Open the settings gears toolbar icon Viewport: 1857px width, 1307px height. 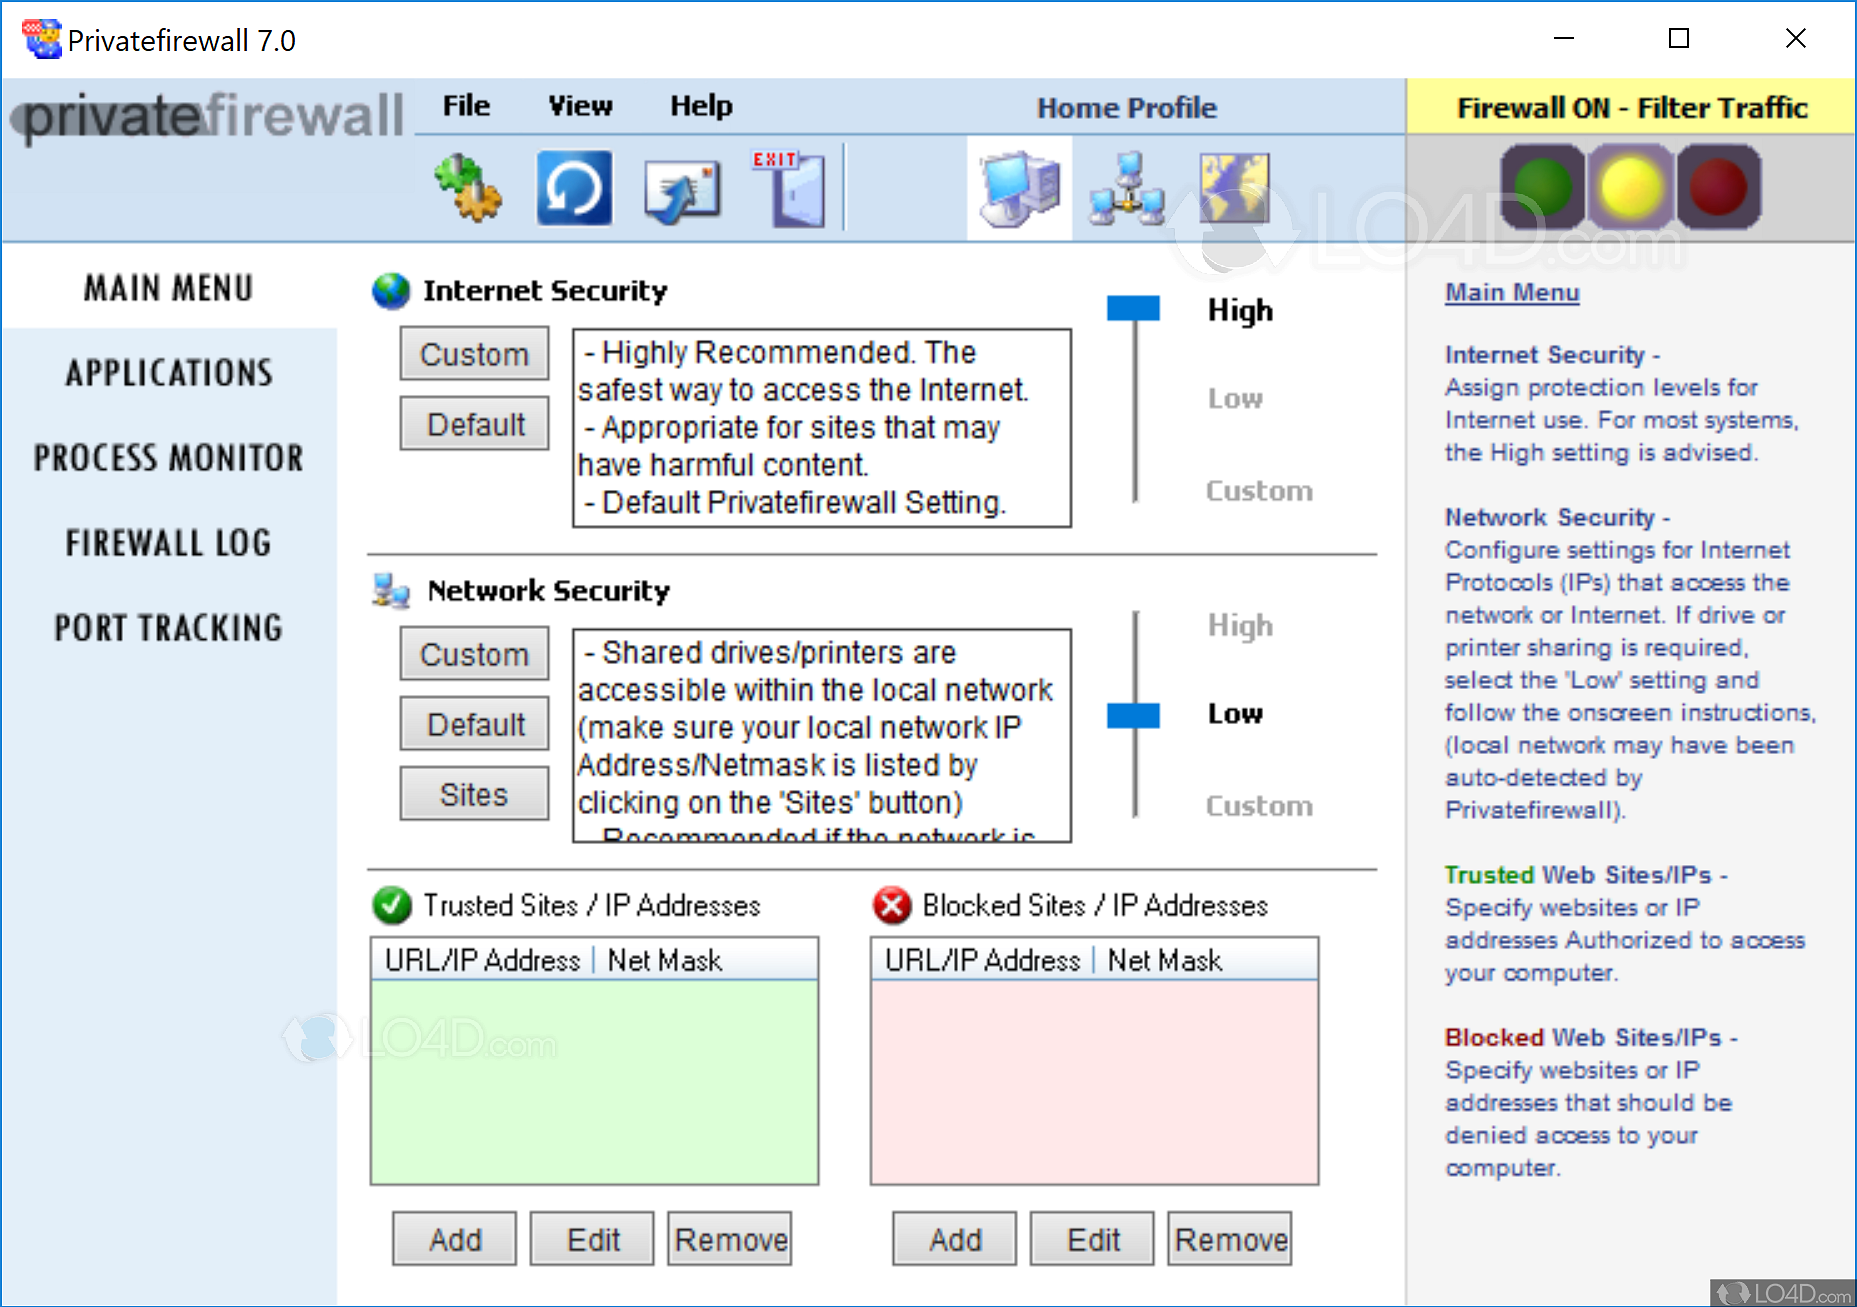pyautogui.click(x=468, y=188)
